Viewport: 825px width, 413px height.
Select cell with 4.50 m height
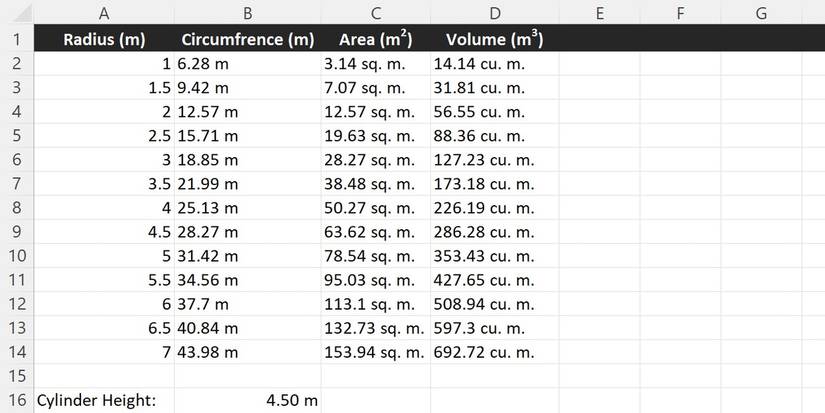point(248,400)
